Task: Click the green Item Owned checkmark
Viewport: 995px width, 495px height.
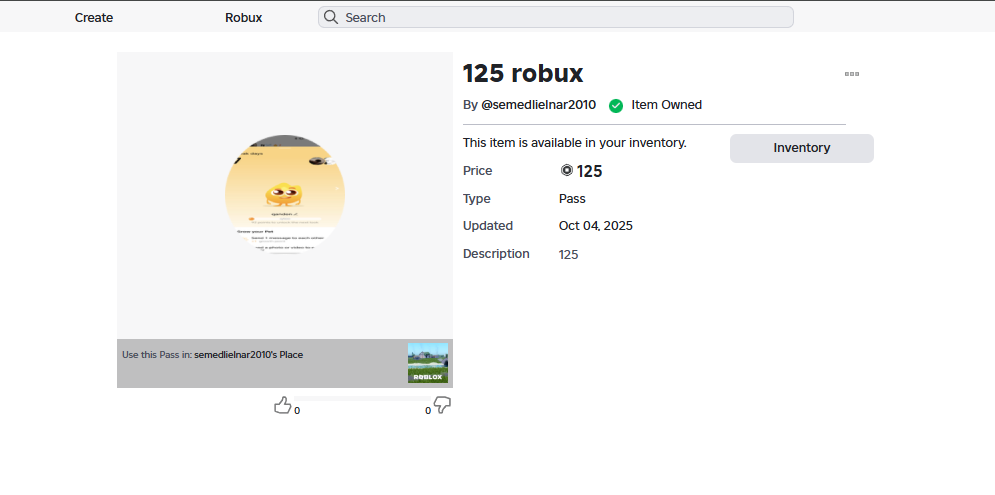Action: point(616,105)
